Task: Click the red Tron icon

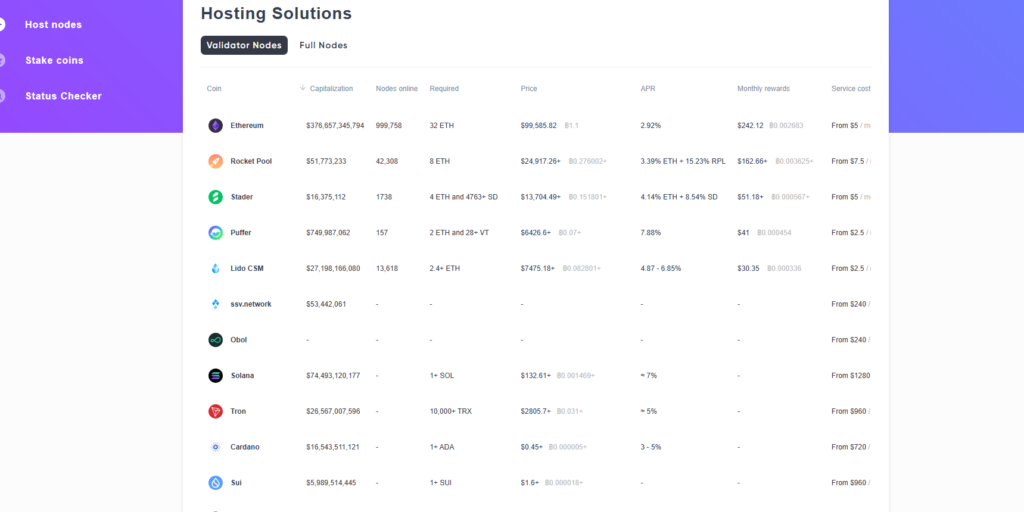Action: (x=215, y=411)
